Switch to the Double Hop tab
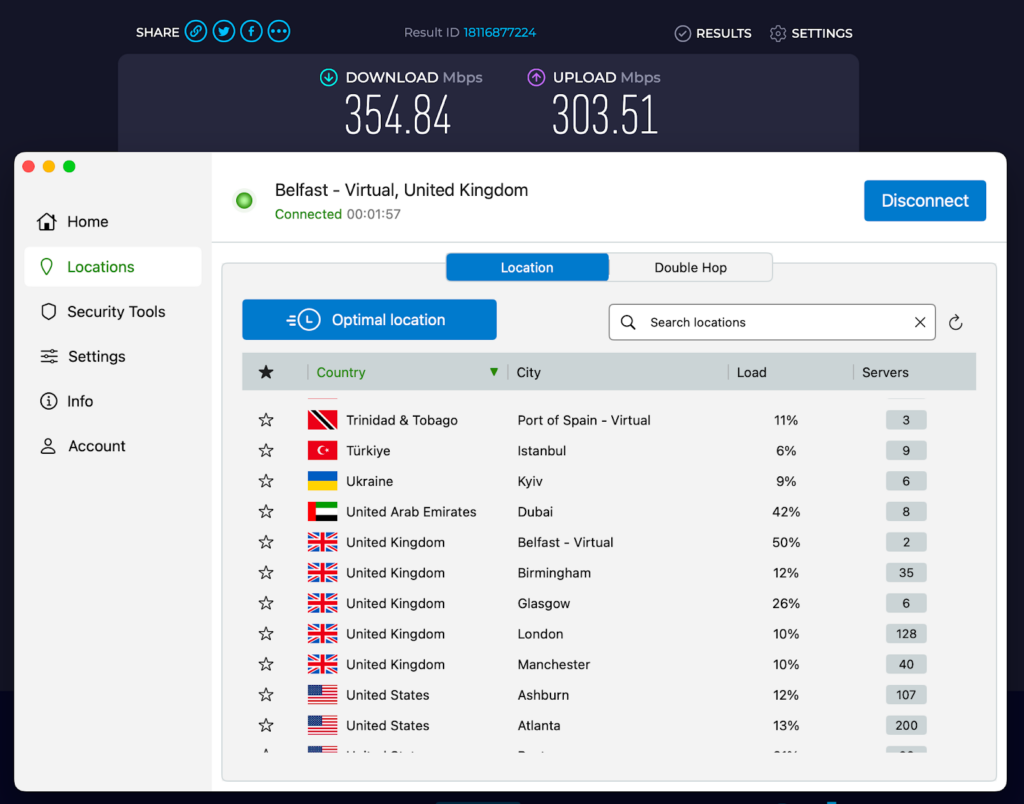 [690, 268]
